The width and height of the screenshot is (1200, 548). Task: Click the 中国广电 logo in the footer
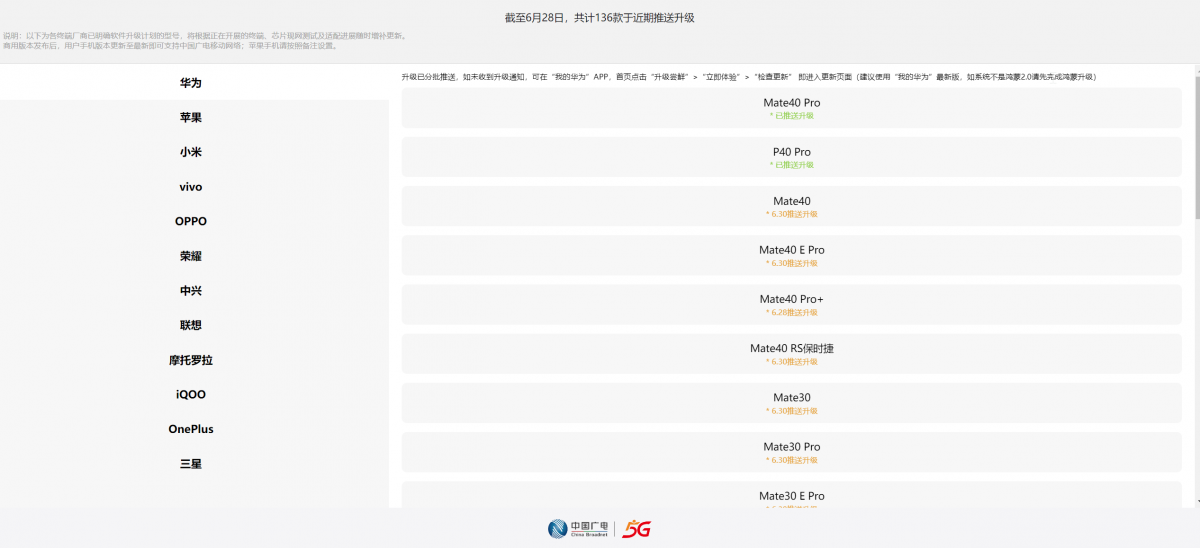point(578,529)
